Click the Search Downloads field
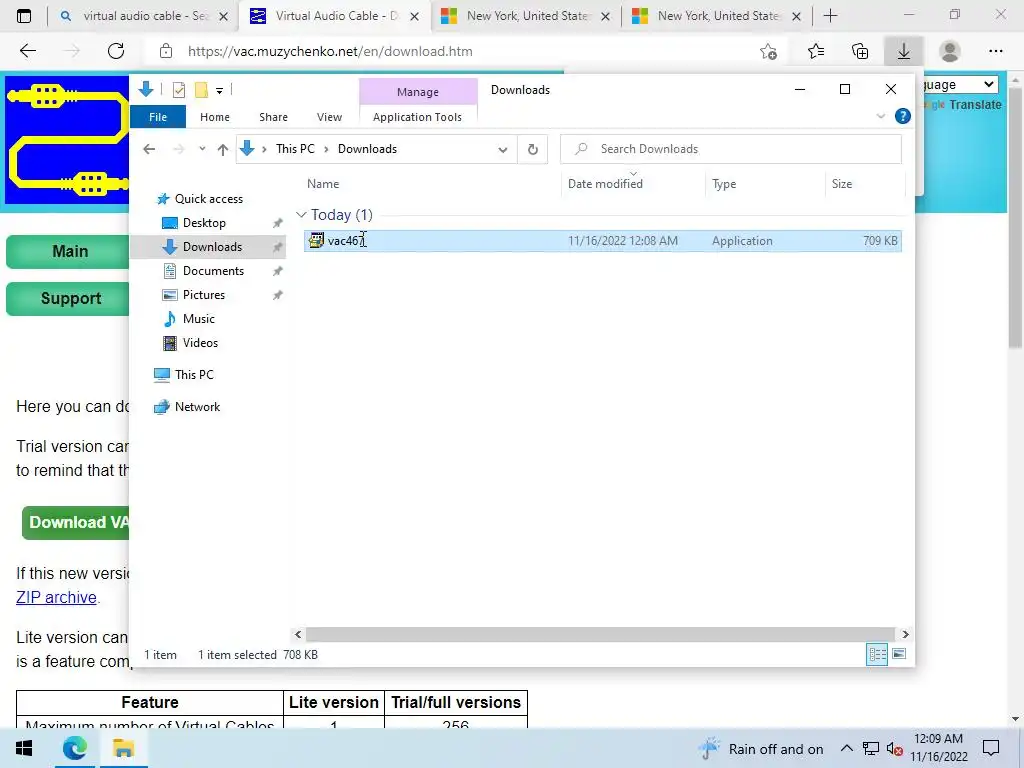Screen dimensions: 1024x768 coord(731,149)
